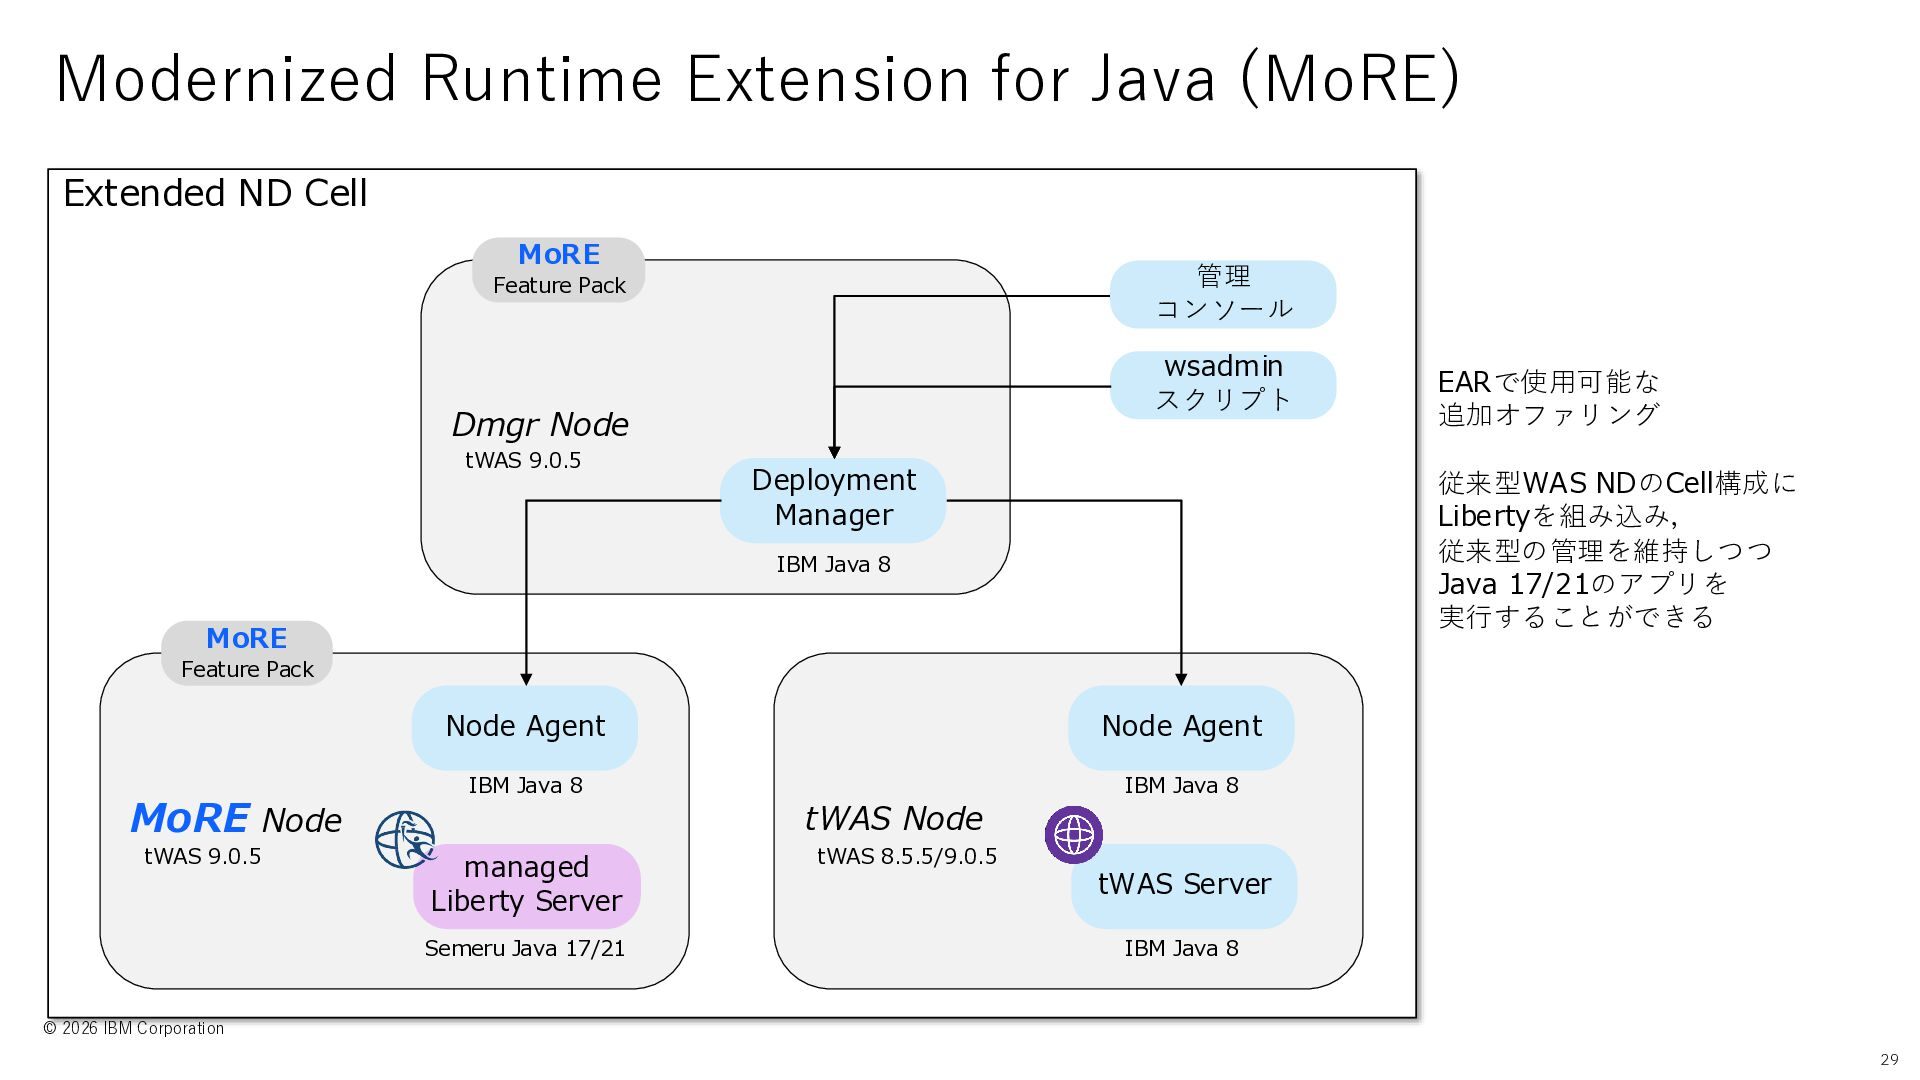Click the Dmgr Node label
This screenshot has width=1920, height=1080.
click(540, 425)
